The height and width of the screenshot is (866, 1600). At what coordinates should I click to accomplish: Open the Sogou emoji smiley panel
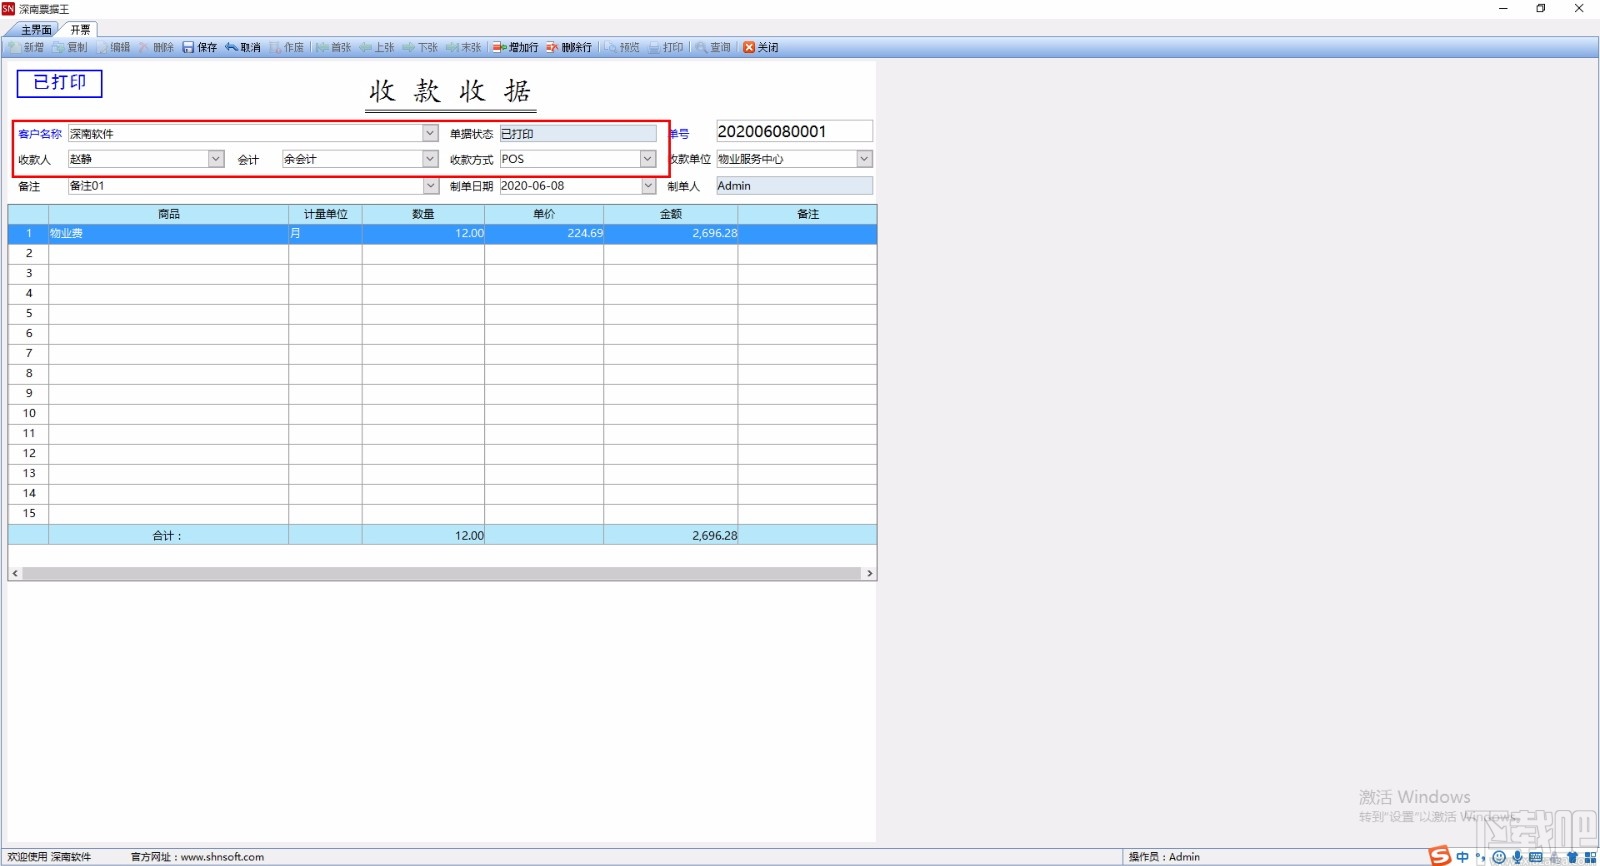(x=1499, y=857)
